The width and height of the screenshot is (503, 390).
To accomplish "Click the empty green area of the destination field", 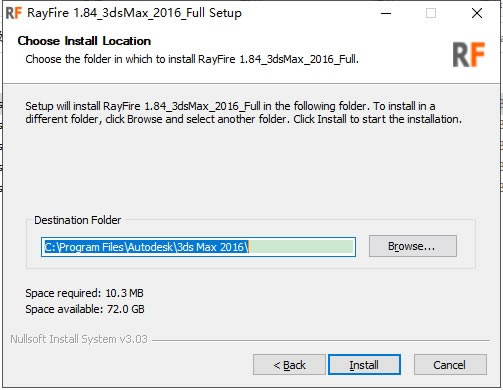I will [301, 247].
